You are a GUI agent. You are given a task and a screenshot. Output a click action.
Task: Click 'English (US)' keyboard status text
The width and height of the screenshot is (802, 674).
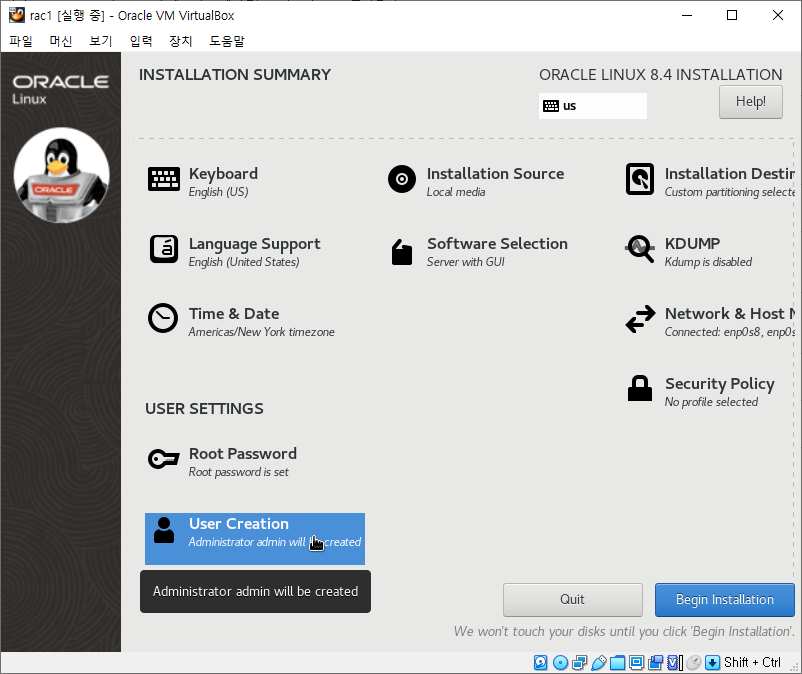coord(218,192)
